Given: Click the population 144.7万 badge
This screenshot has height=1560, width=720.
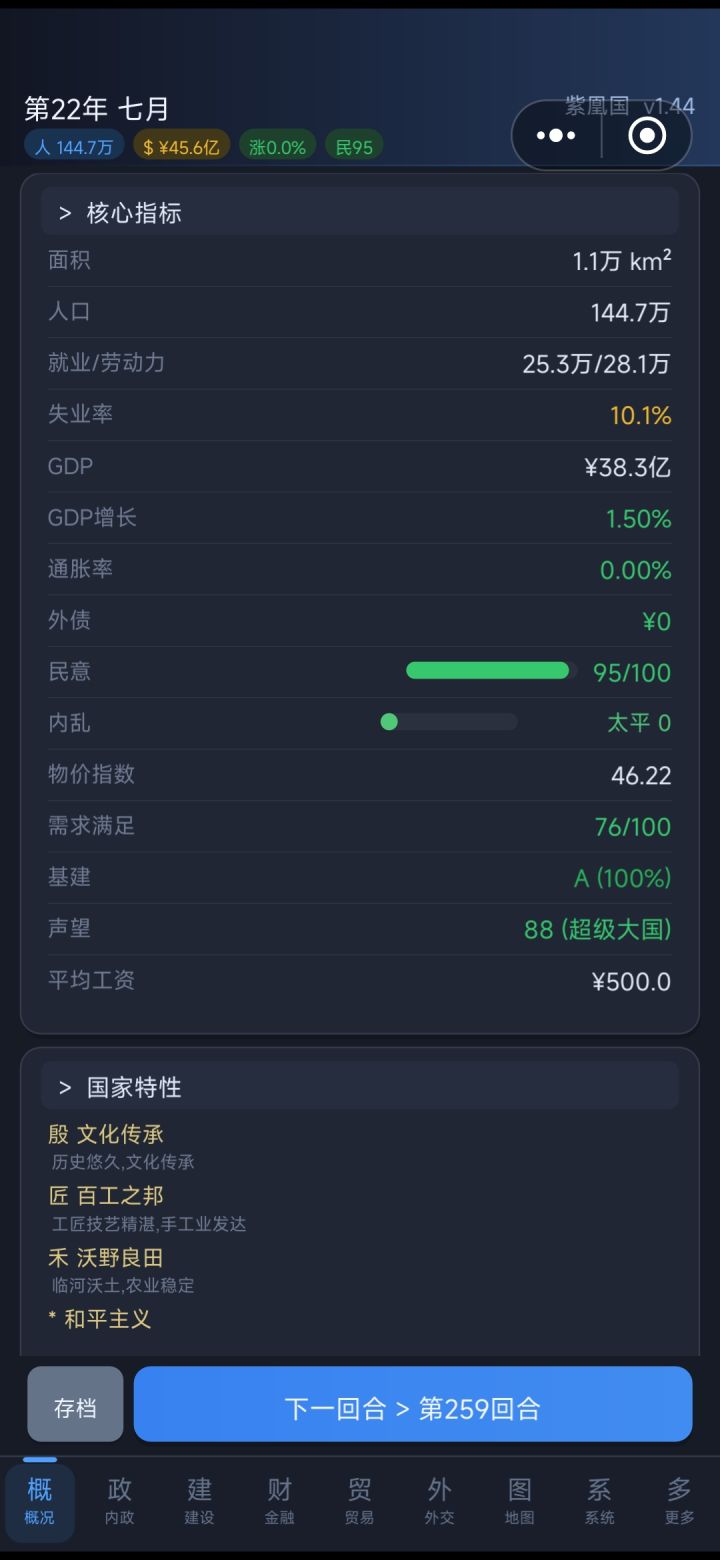Looking at the screenshot, I should (x=74, y=147).
